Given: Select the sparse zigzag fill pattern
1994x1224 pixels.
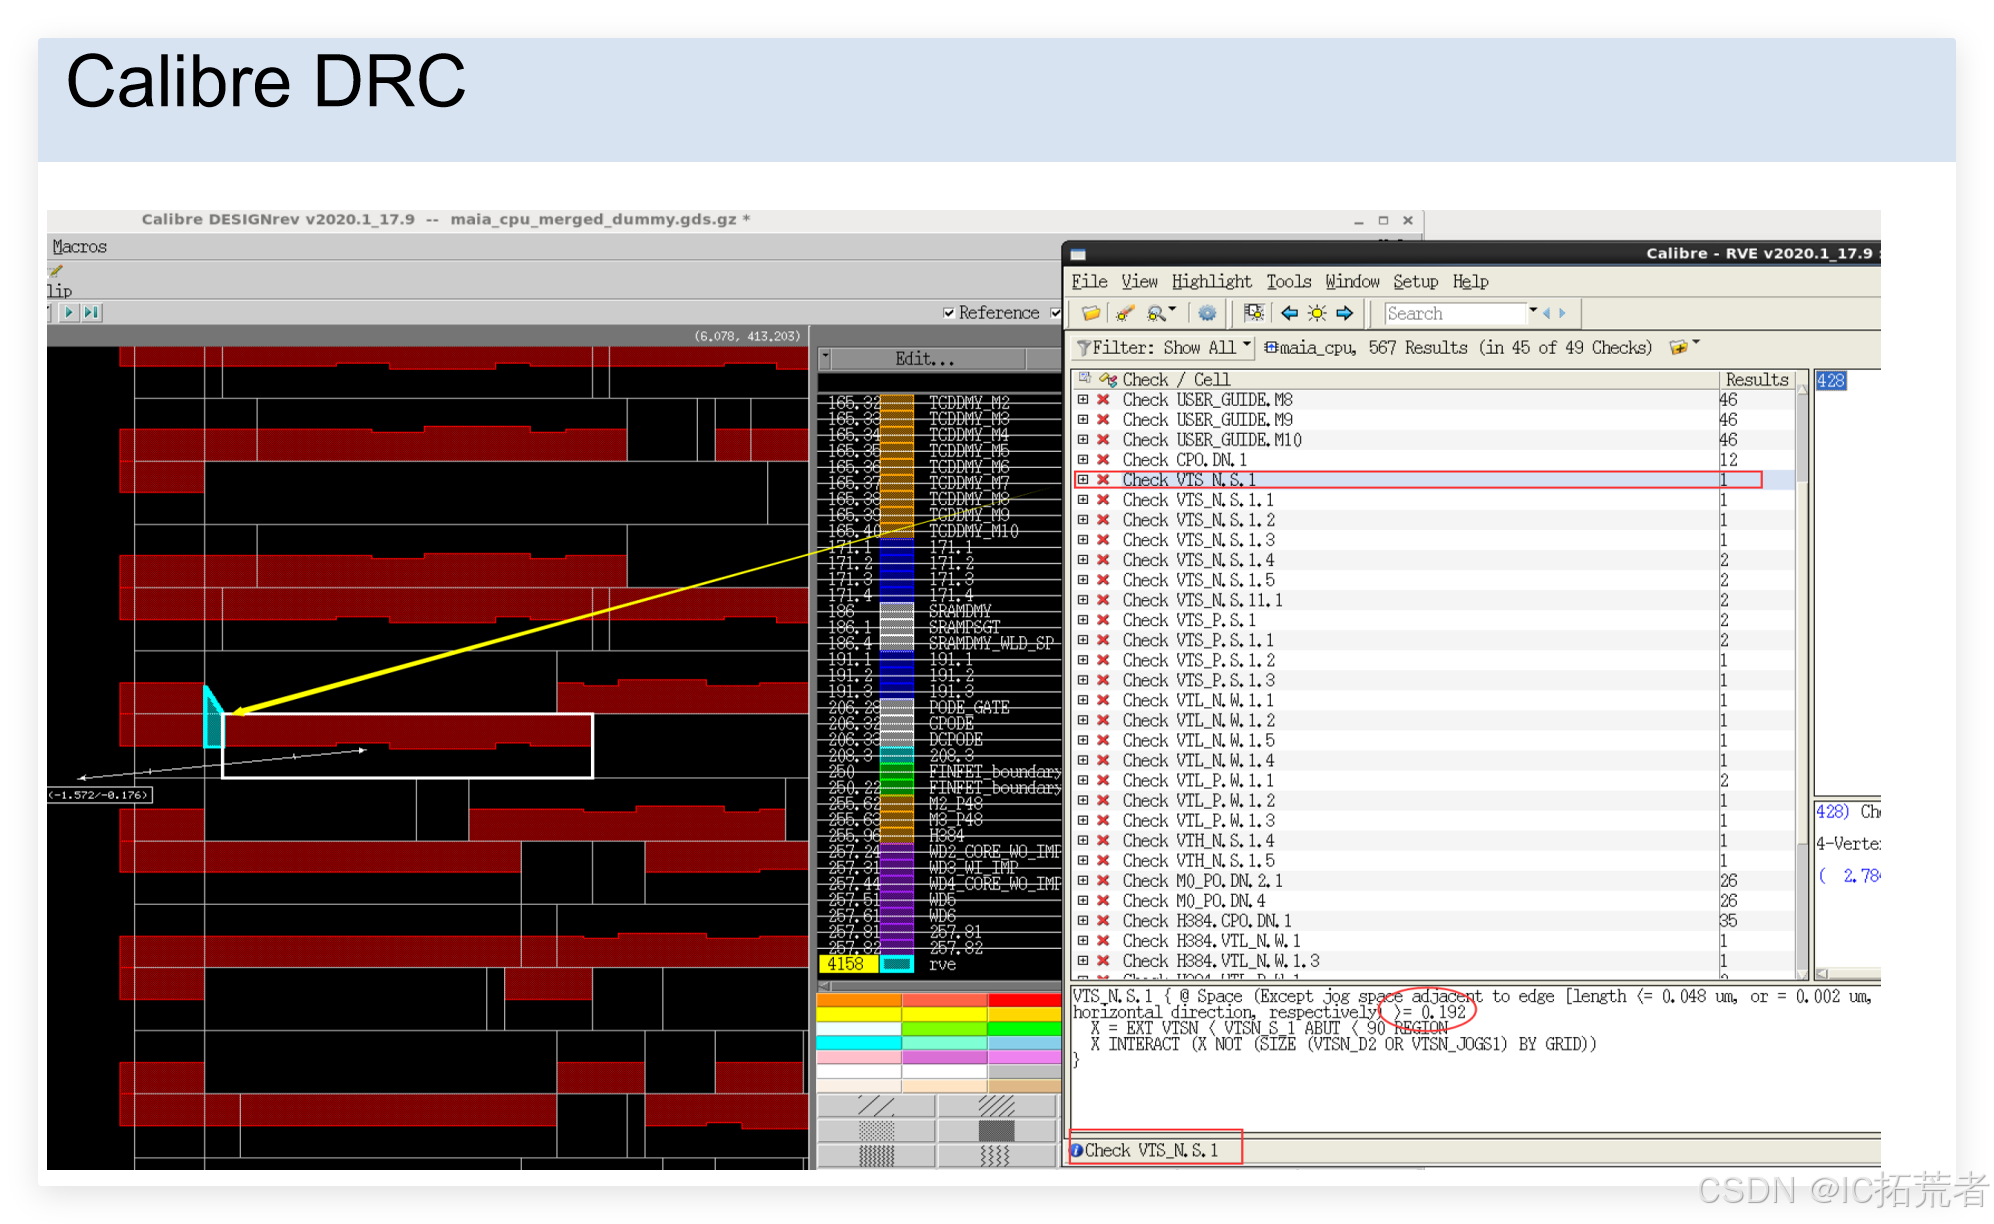Looking at the screenshot, I should tap(996, 1156).
